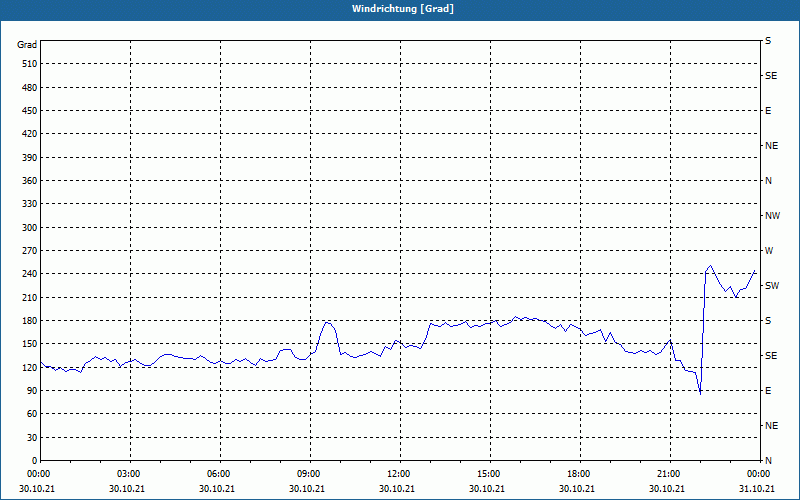Click the 15:00 time axis label
This screenshot has height=500, width=800.
pyautogui.click(x=490, y=474)
